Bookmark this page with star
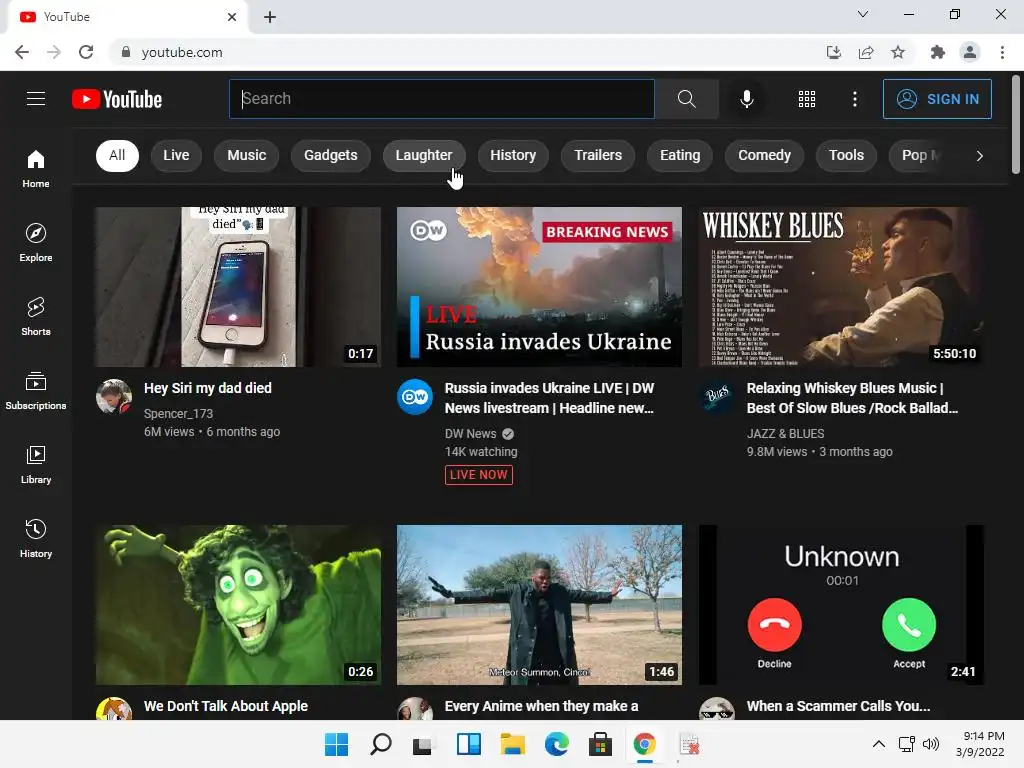Screen dimensions: 1024x768 click(898, 52)
